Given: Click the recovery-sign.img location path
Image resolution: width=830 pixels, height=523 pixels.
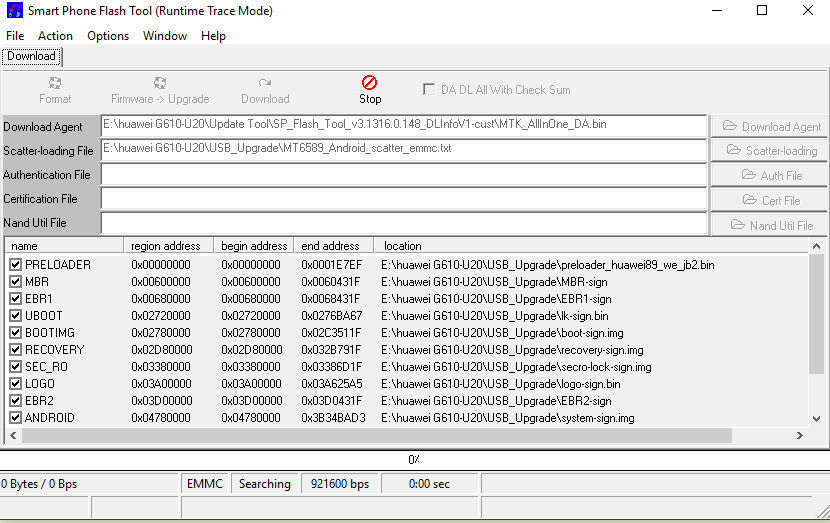Looking at the screenshot, I should (x=512, y=349).
